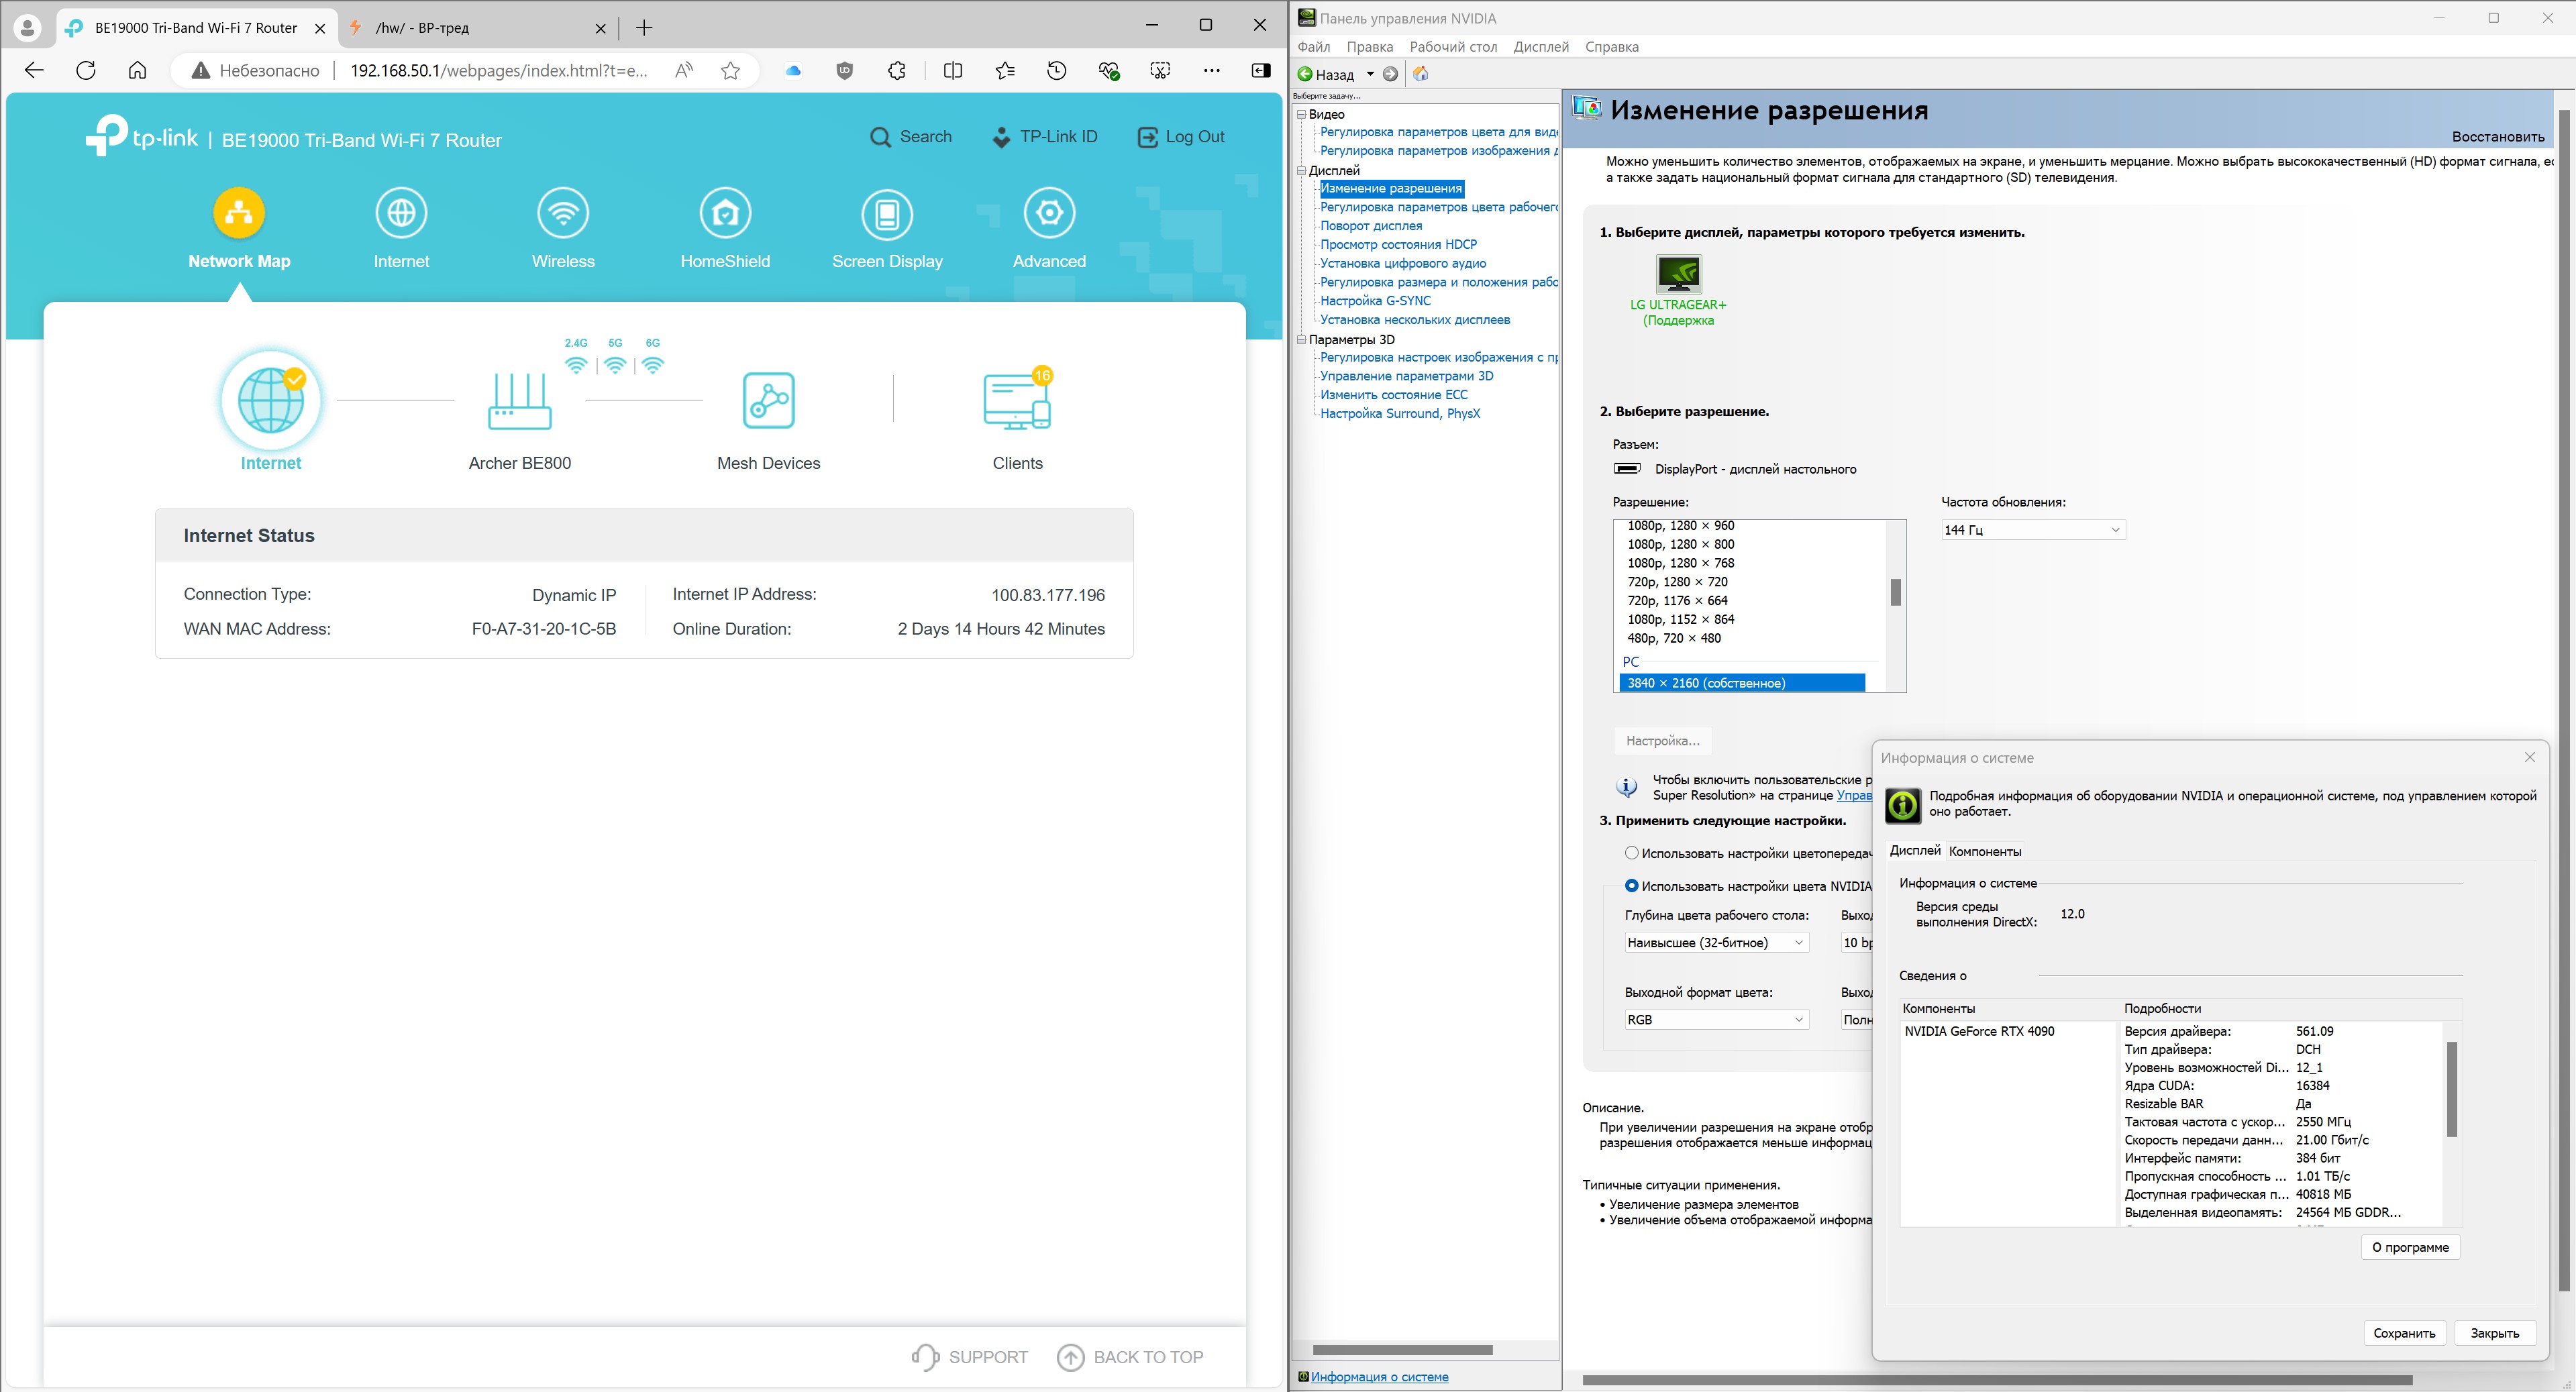Select the other color settings radio button
Image resolution: width=2576 pixels, height=1392 pixels.
click(x=1631, y=853)
